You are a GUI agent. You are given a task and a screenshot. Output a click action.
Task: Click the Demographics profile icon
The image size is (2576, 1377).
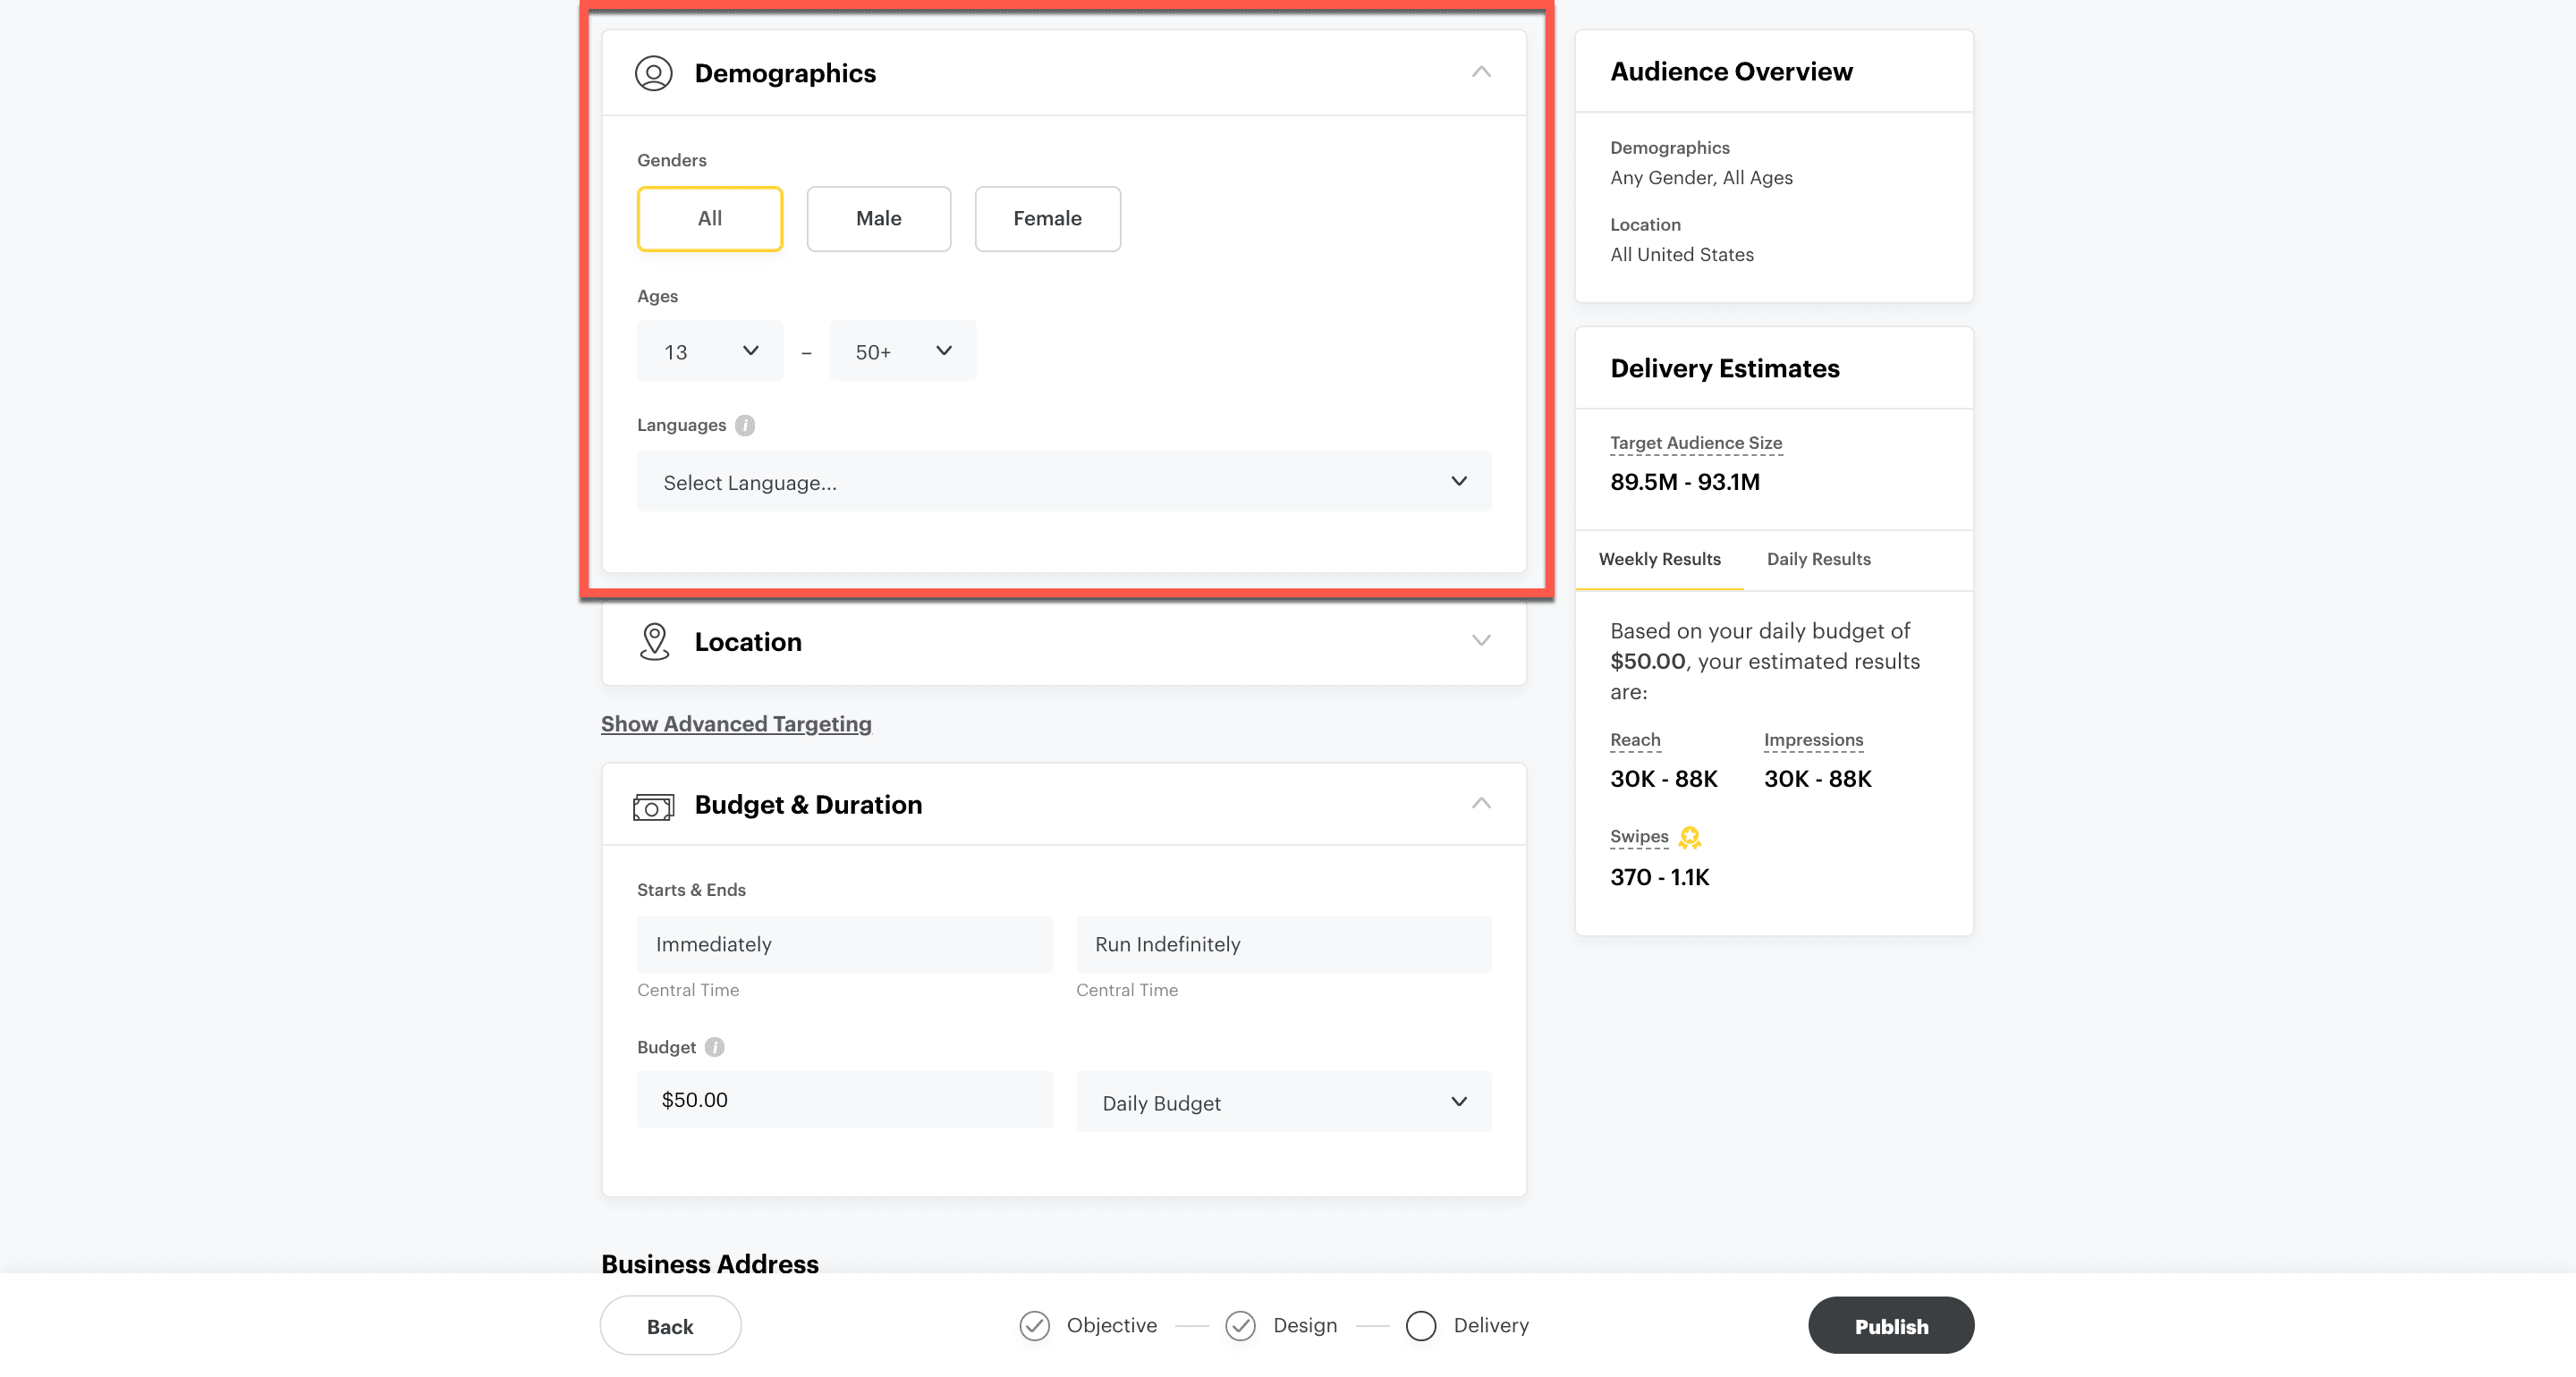653,73
